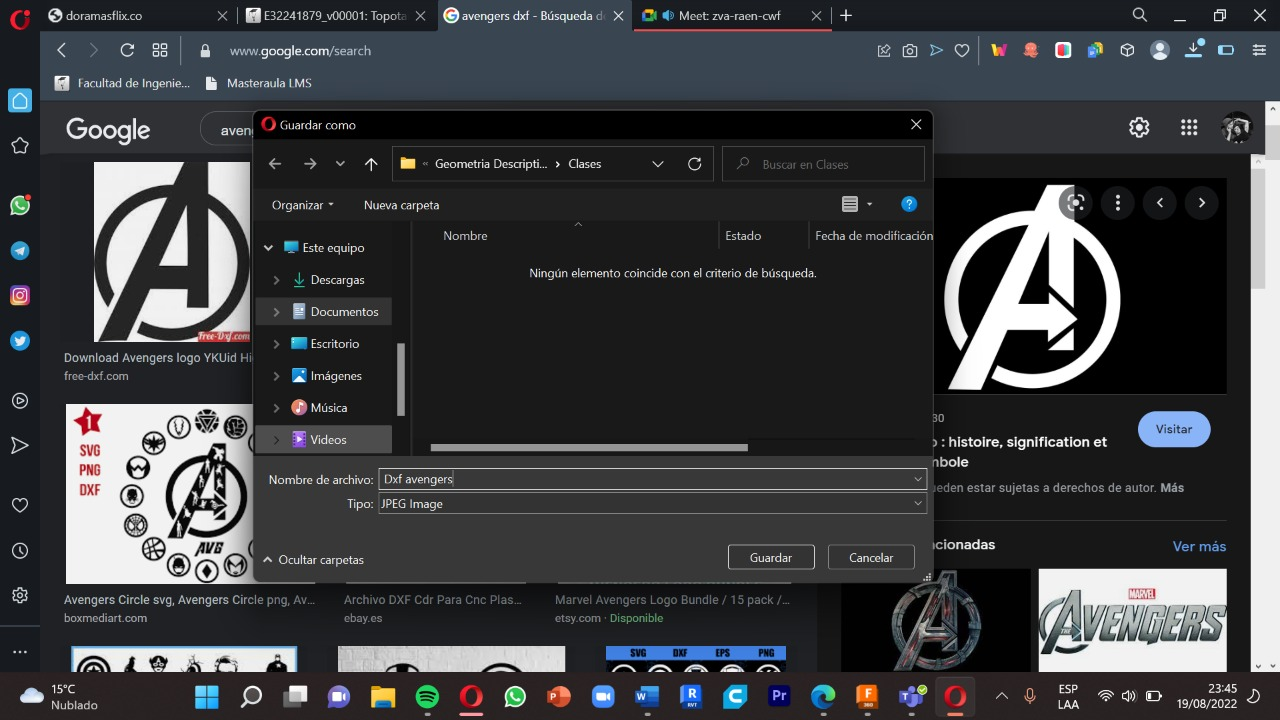Open Google settings gear
The image size is (1280, 720).
click(x=1139, y=127)
